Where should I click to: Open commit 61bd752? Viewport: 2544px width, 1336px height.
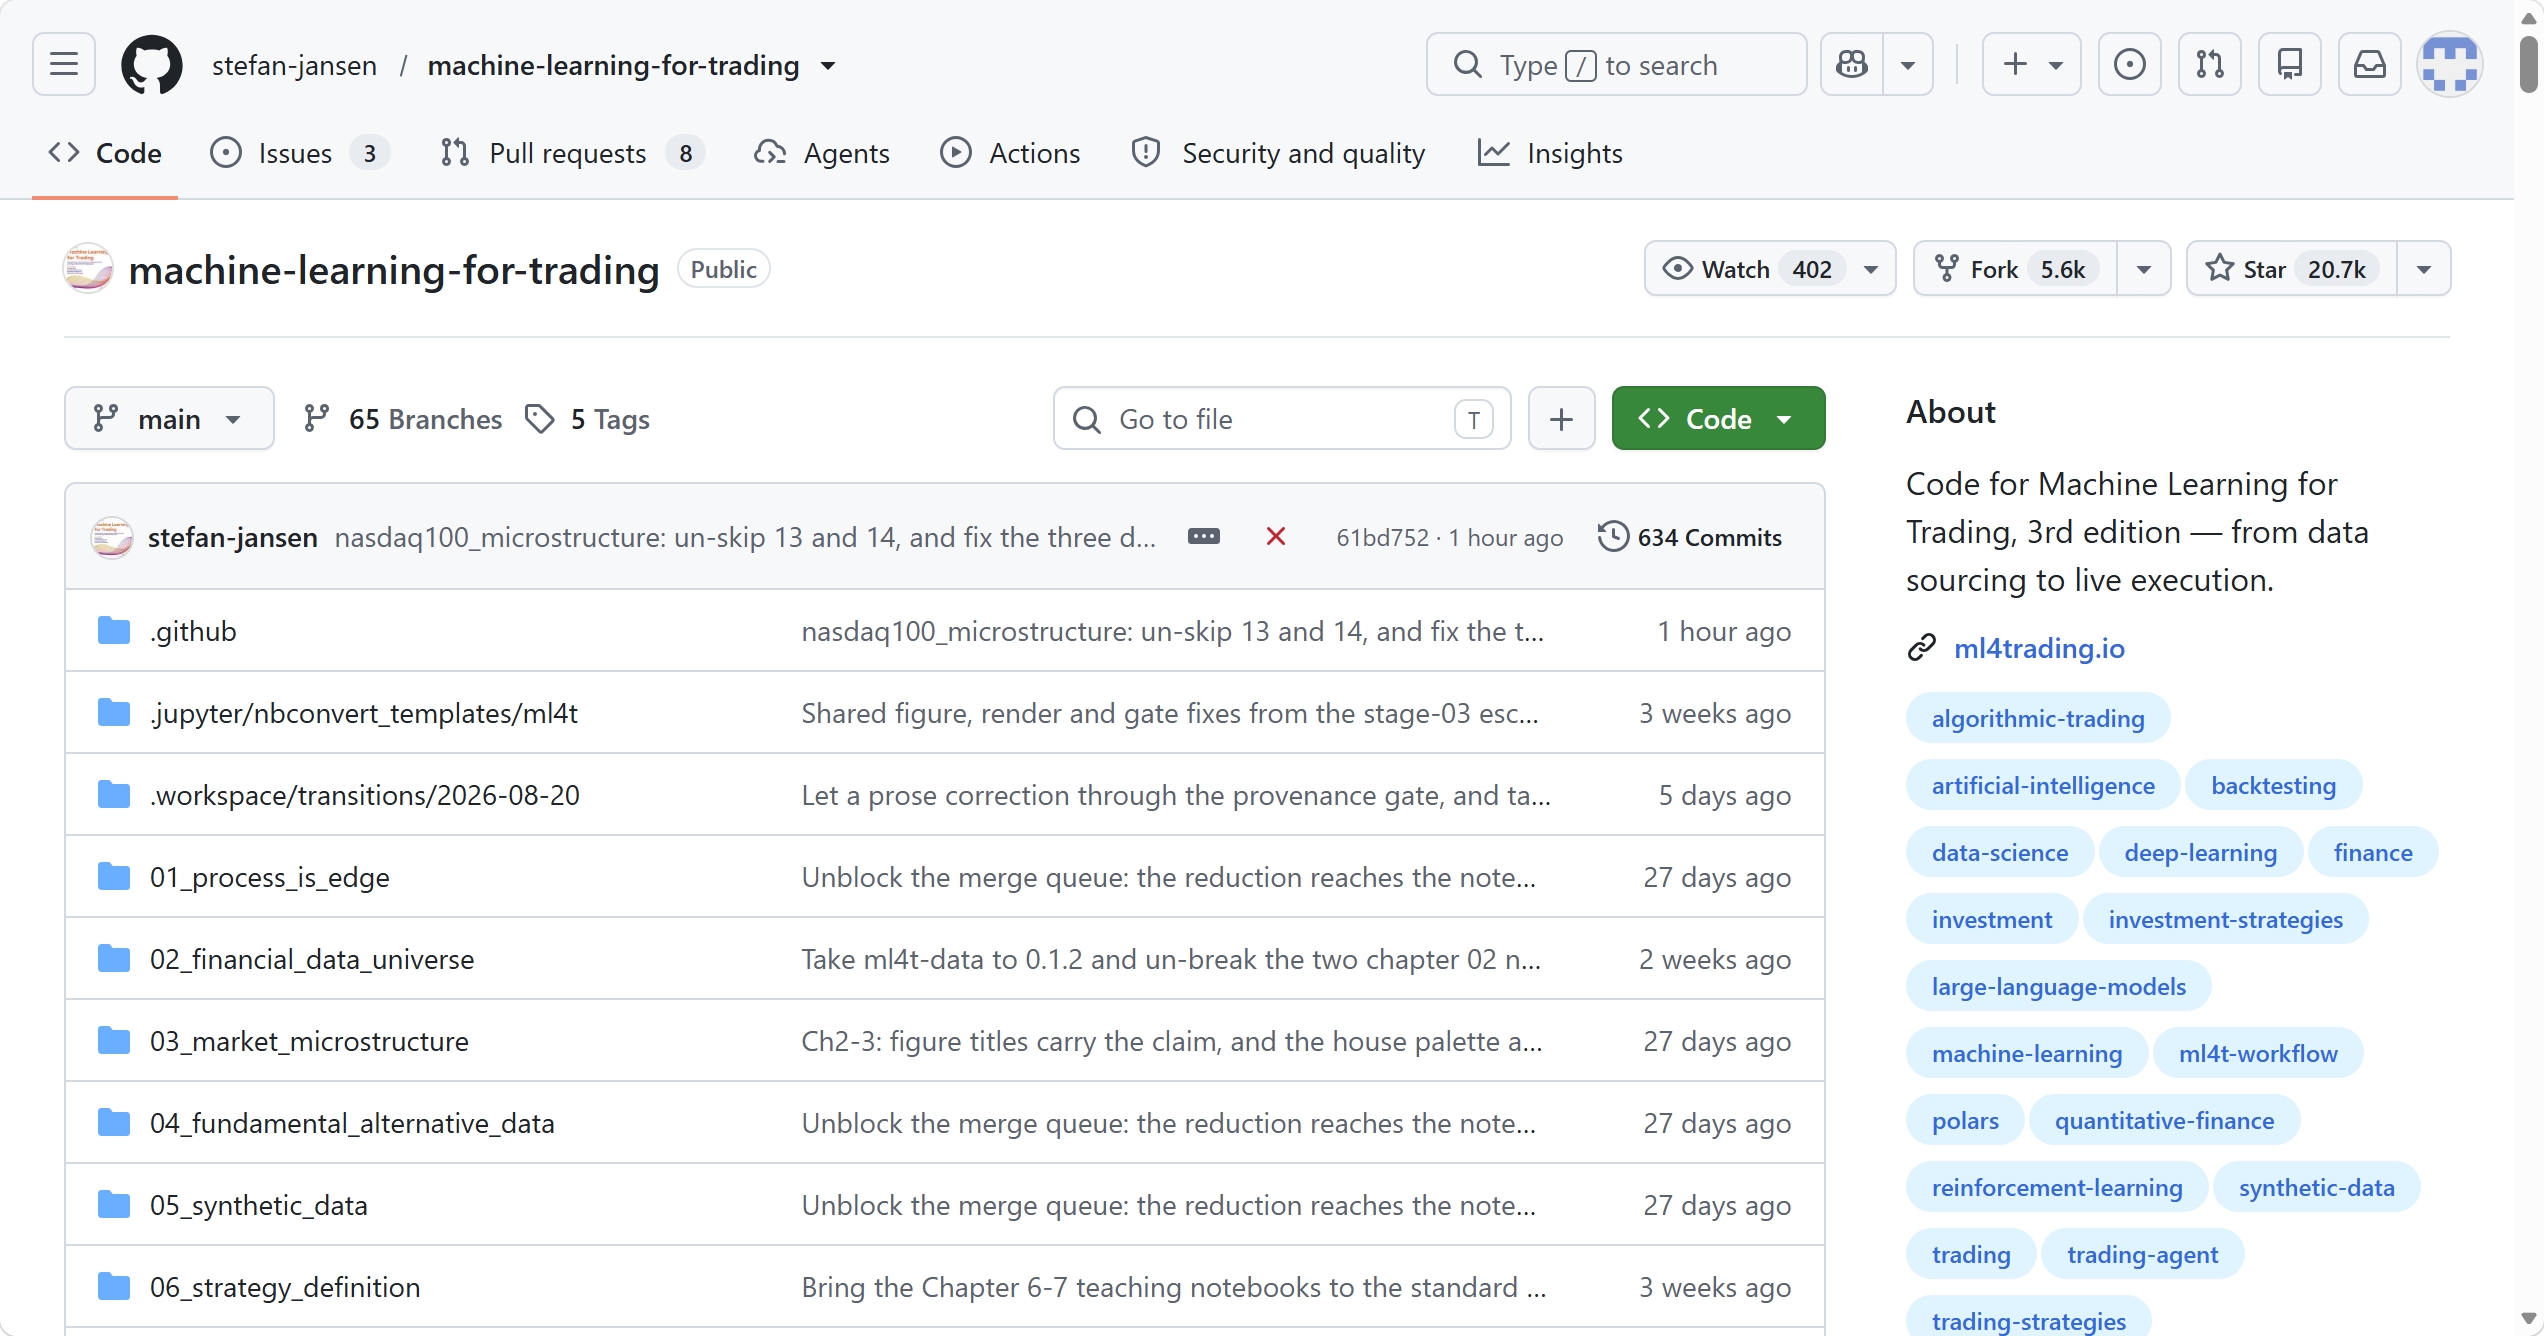(1382, 538)
